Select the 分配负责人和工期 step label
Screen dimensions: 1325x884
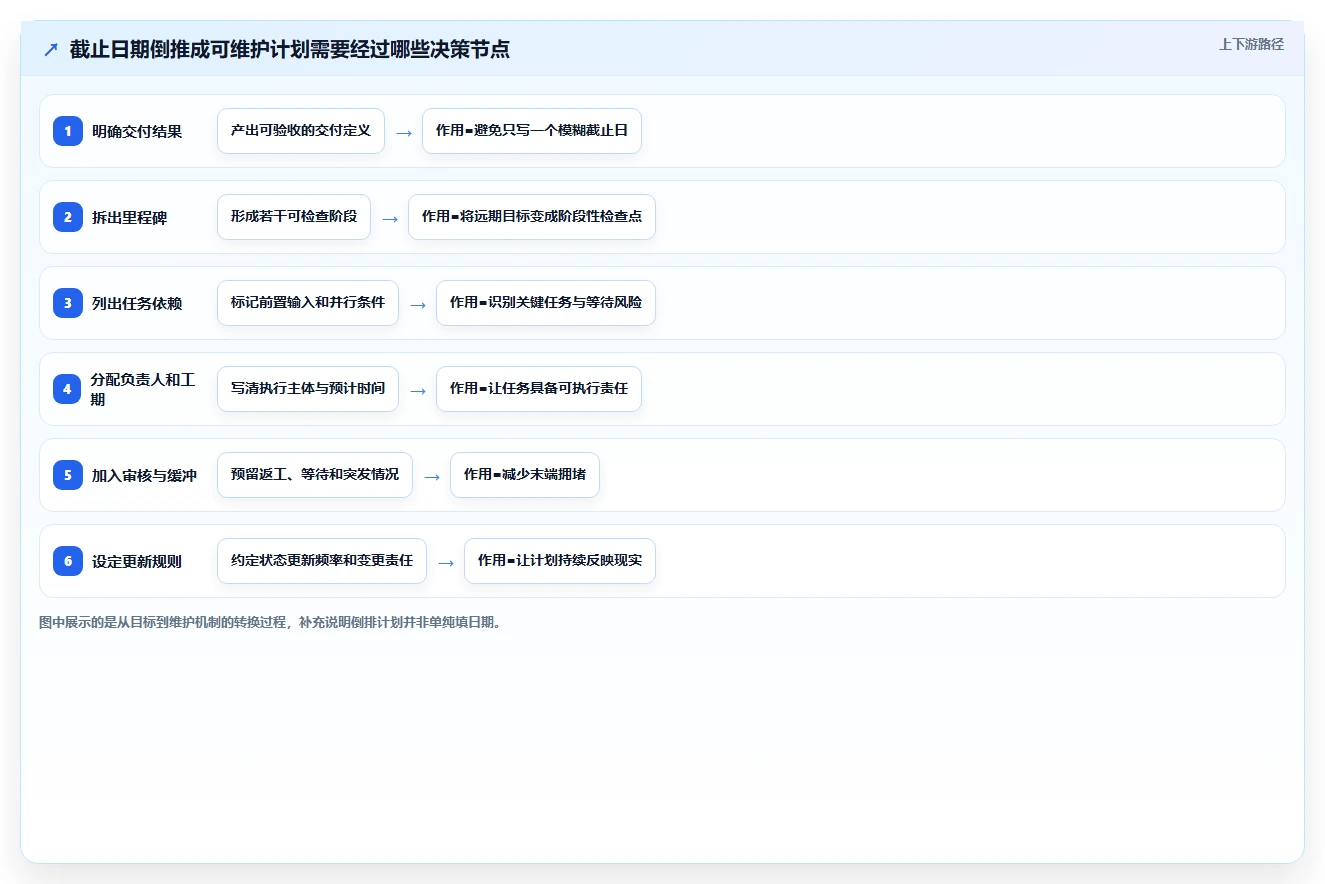tap(143, 389)
